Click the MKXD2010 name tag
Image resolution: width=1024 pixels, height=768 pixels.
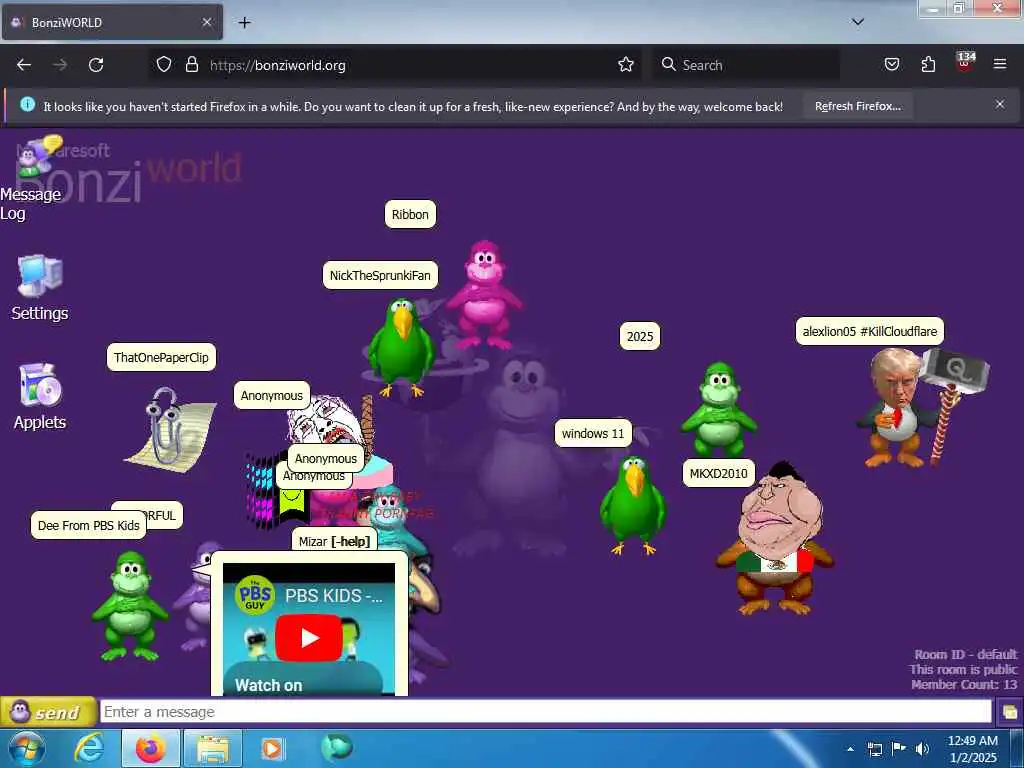[718, 473]
